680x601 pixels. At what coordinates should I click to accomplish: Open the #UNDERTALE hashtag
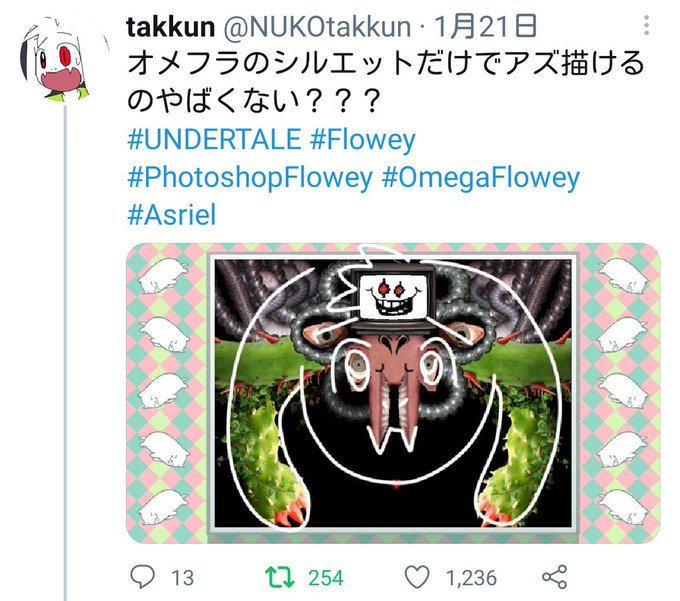[x=214, y=140]
